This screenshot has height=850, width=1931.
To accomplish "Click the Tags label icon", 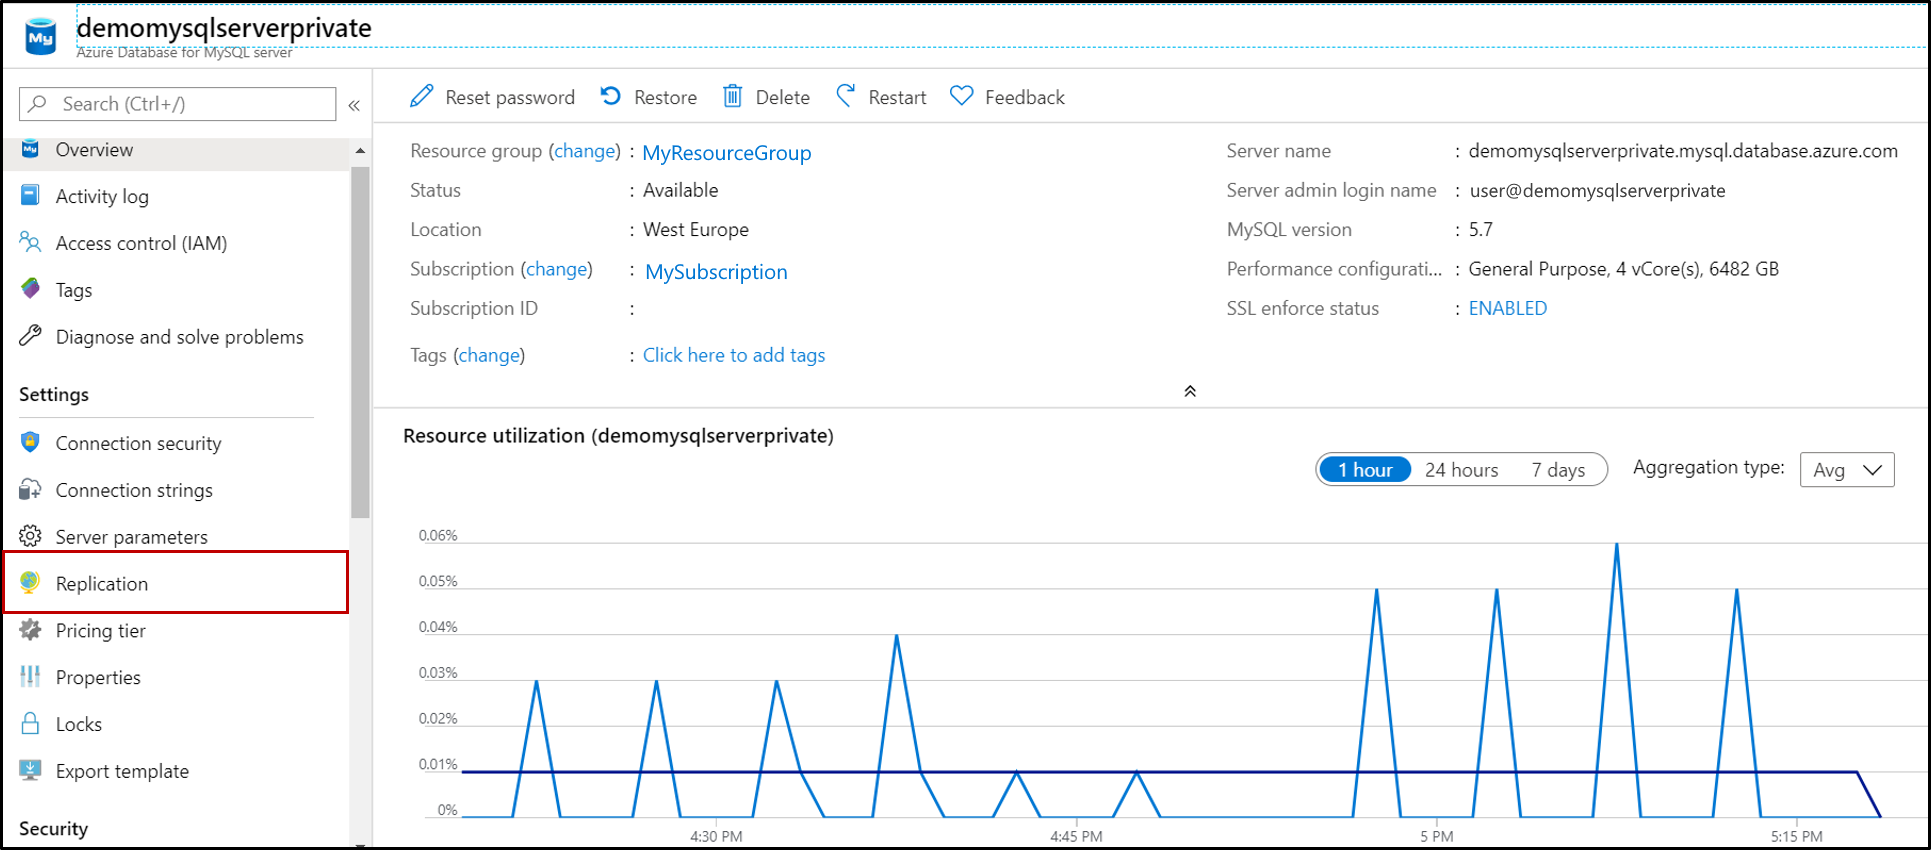I will pyautogui.click(x=30, y=289).
